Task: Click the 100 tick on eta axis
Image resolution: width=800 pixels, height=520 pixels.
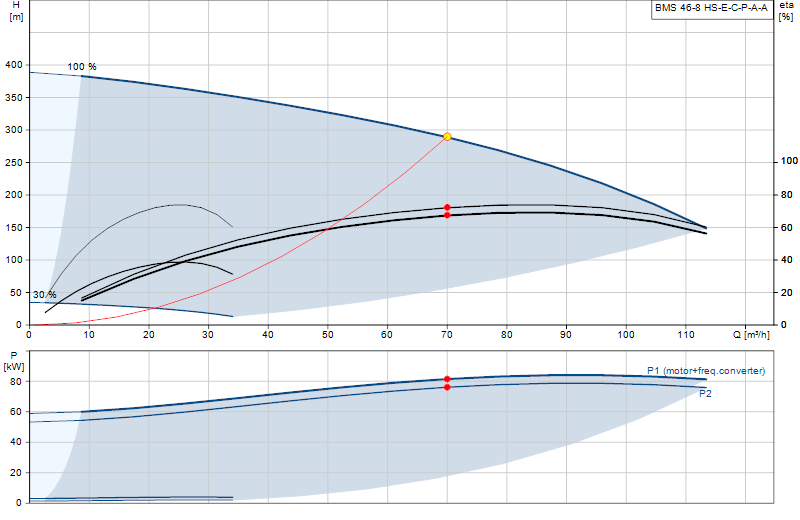Action: pyautogui.click(x=789, y=161)
